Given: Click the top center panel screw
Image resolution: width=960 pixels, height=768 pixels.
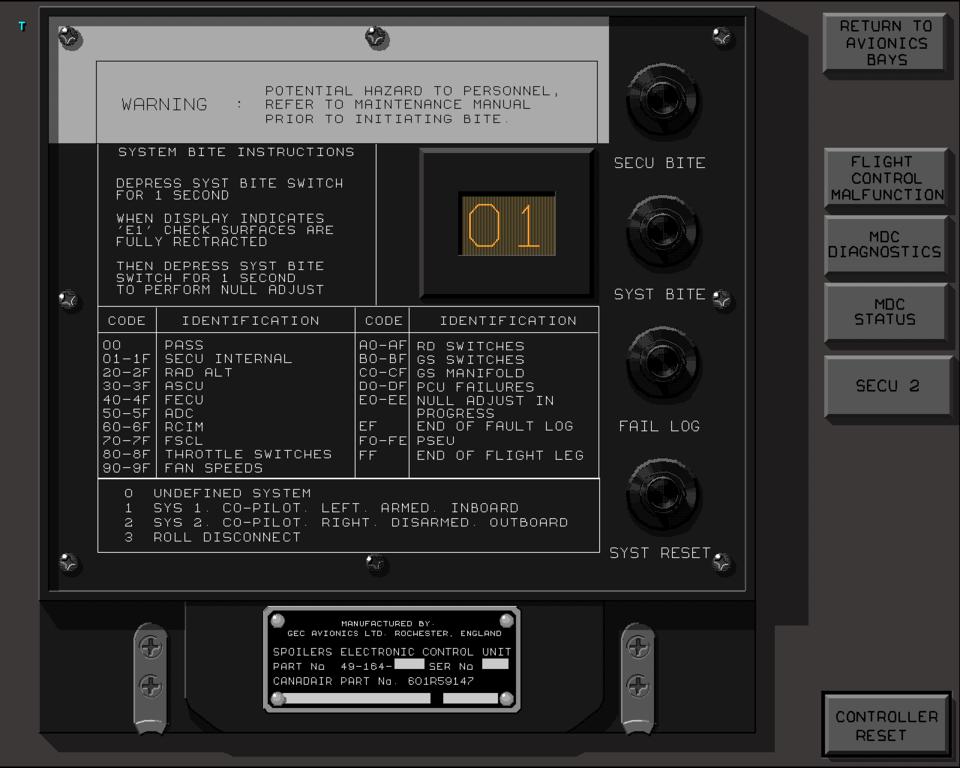Looking at the screenshot, I should 377,39.
